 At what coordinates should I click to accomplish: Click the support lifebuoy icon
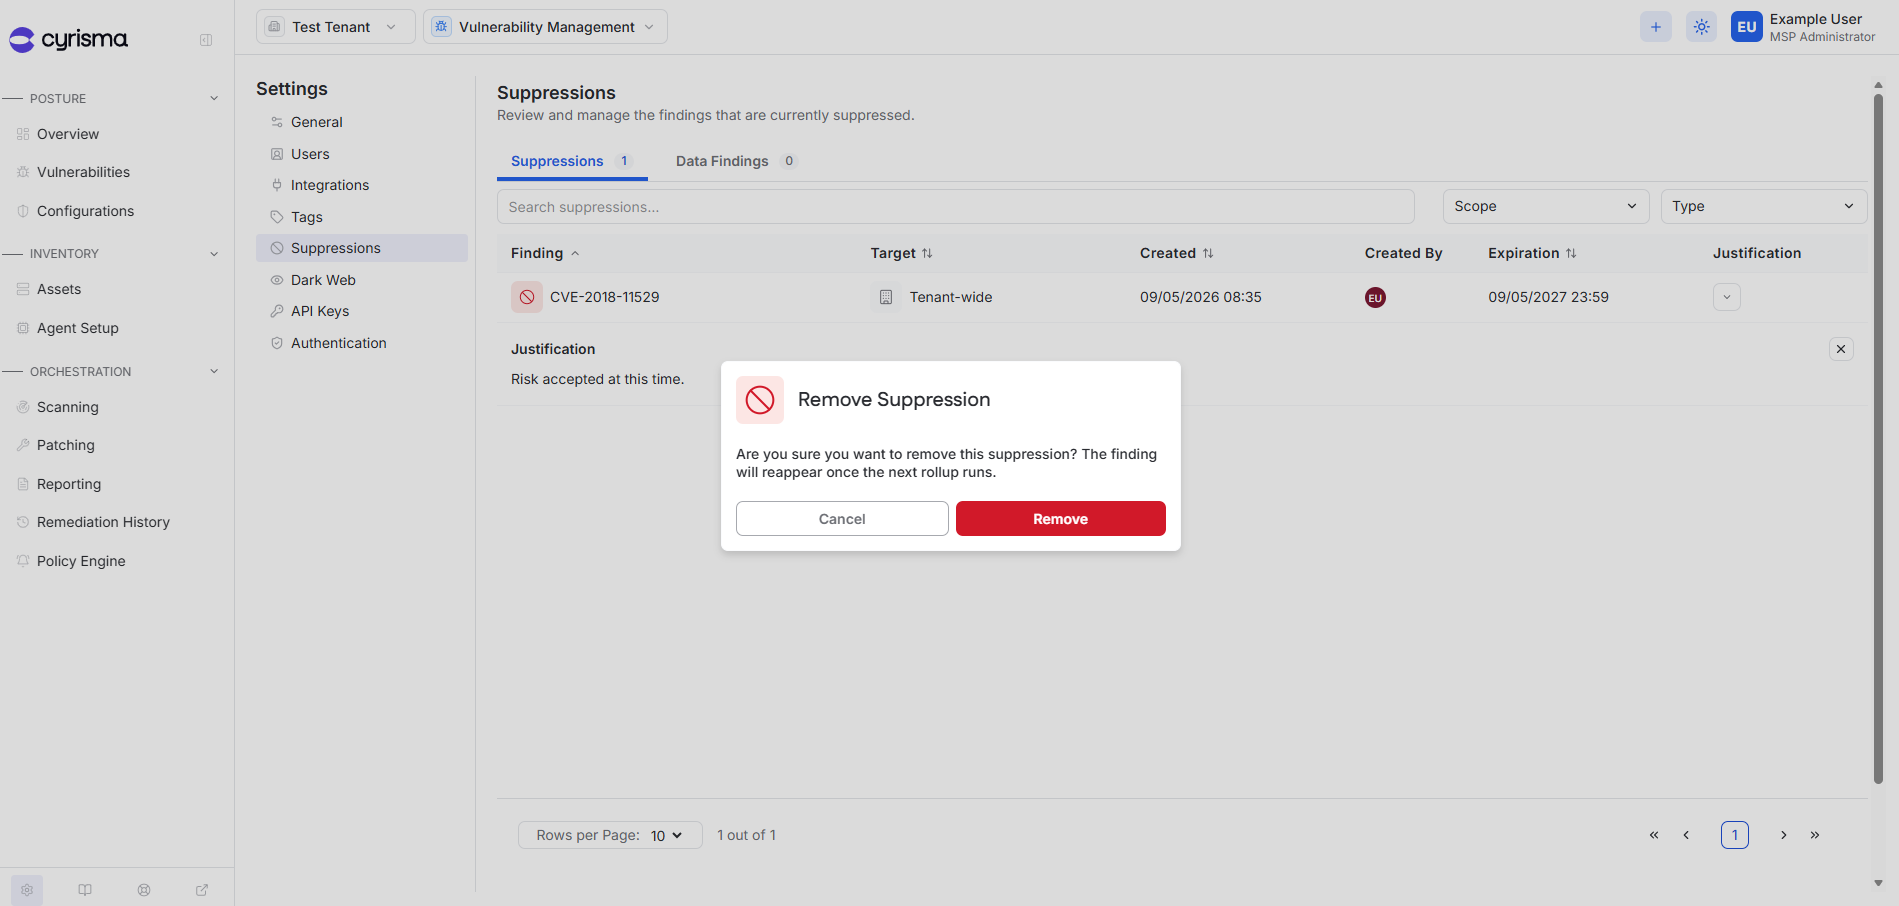click(x=144, y=890)
